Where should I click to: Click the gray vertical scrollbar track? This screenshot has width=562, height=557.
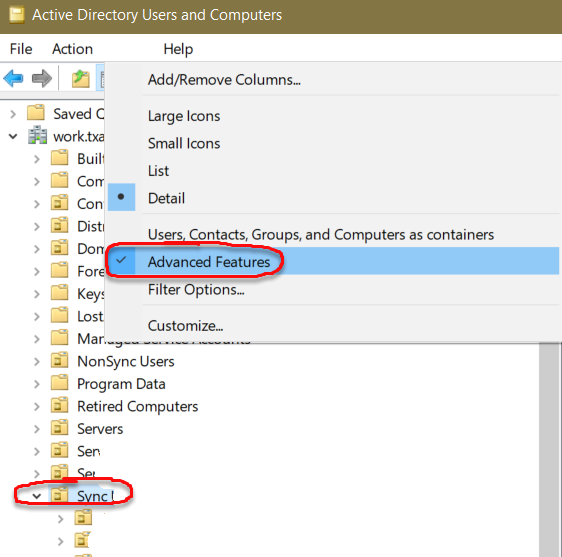pos(550,449)
